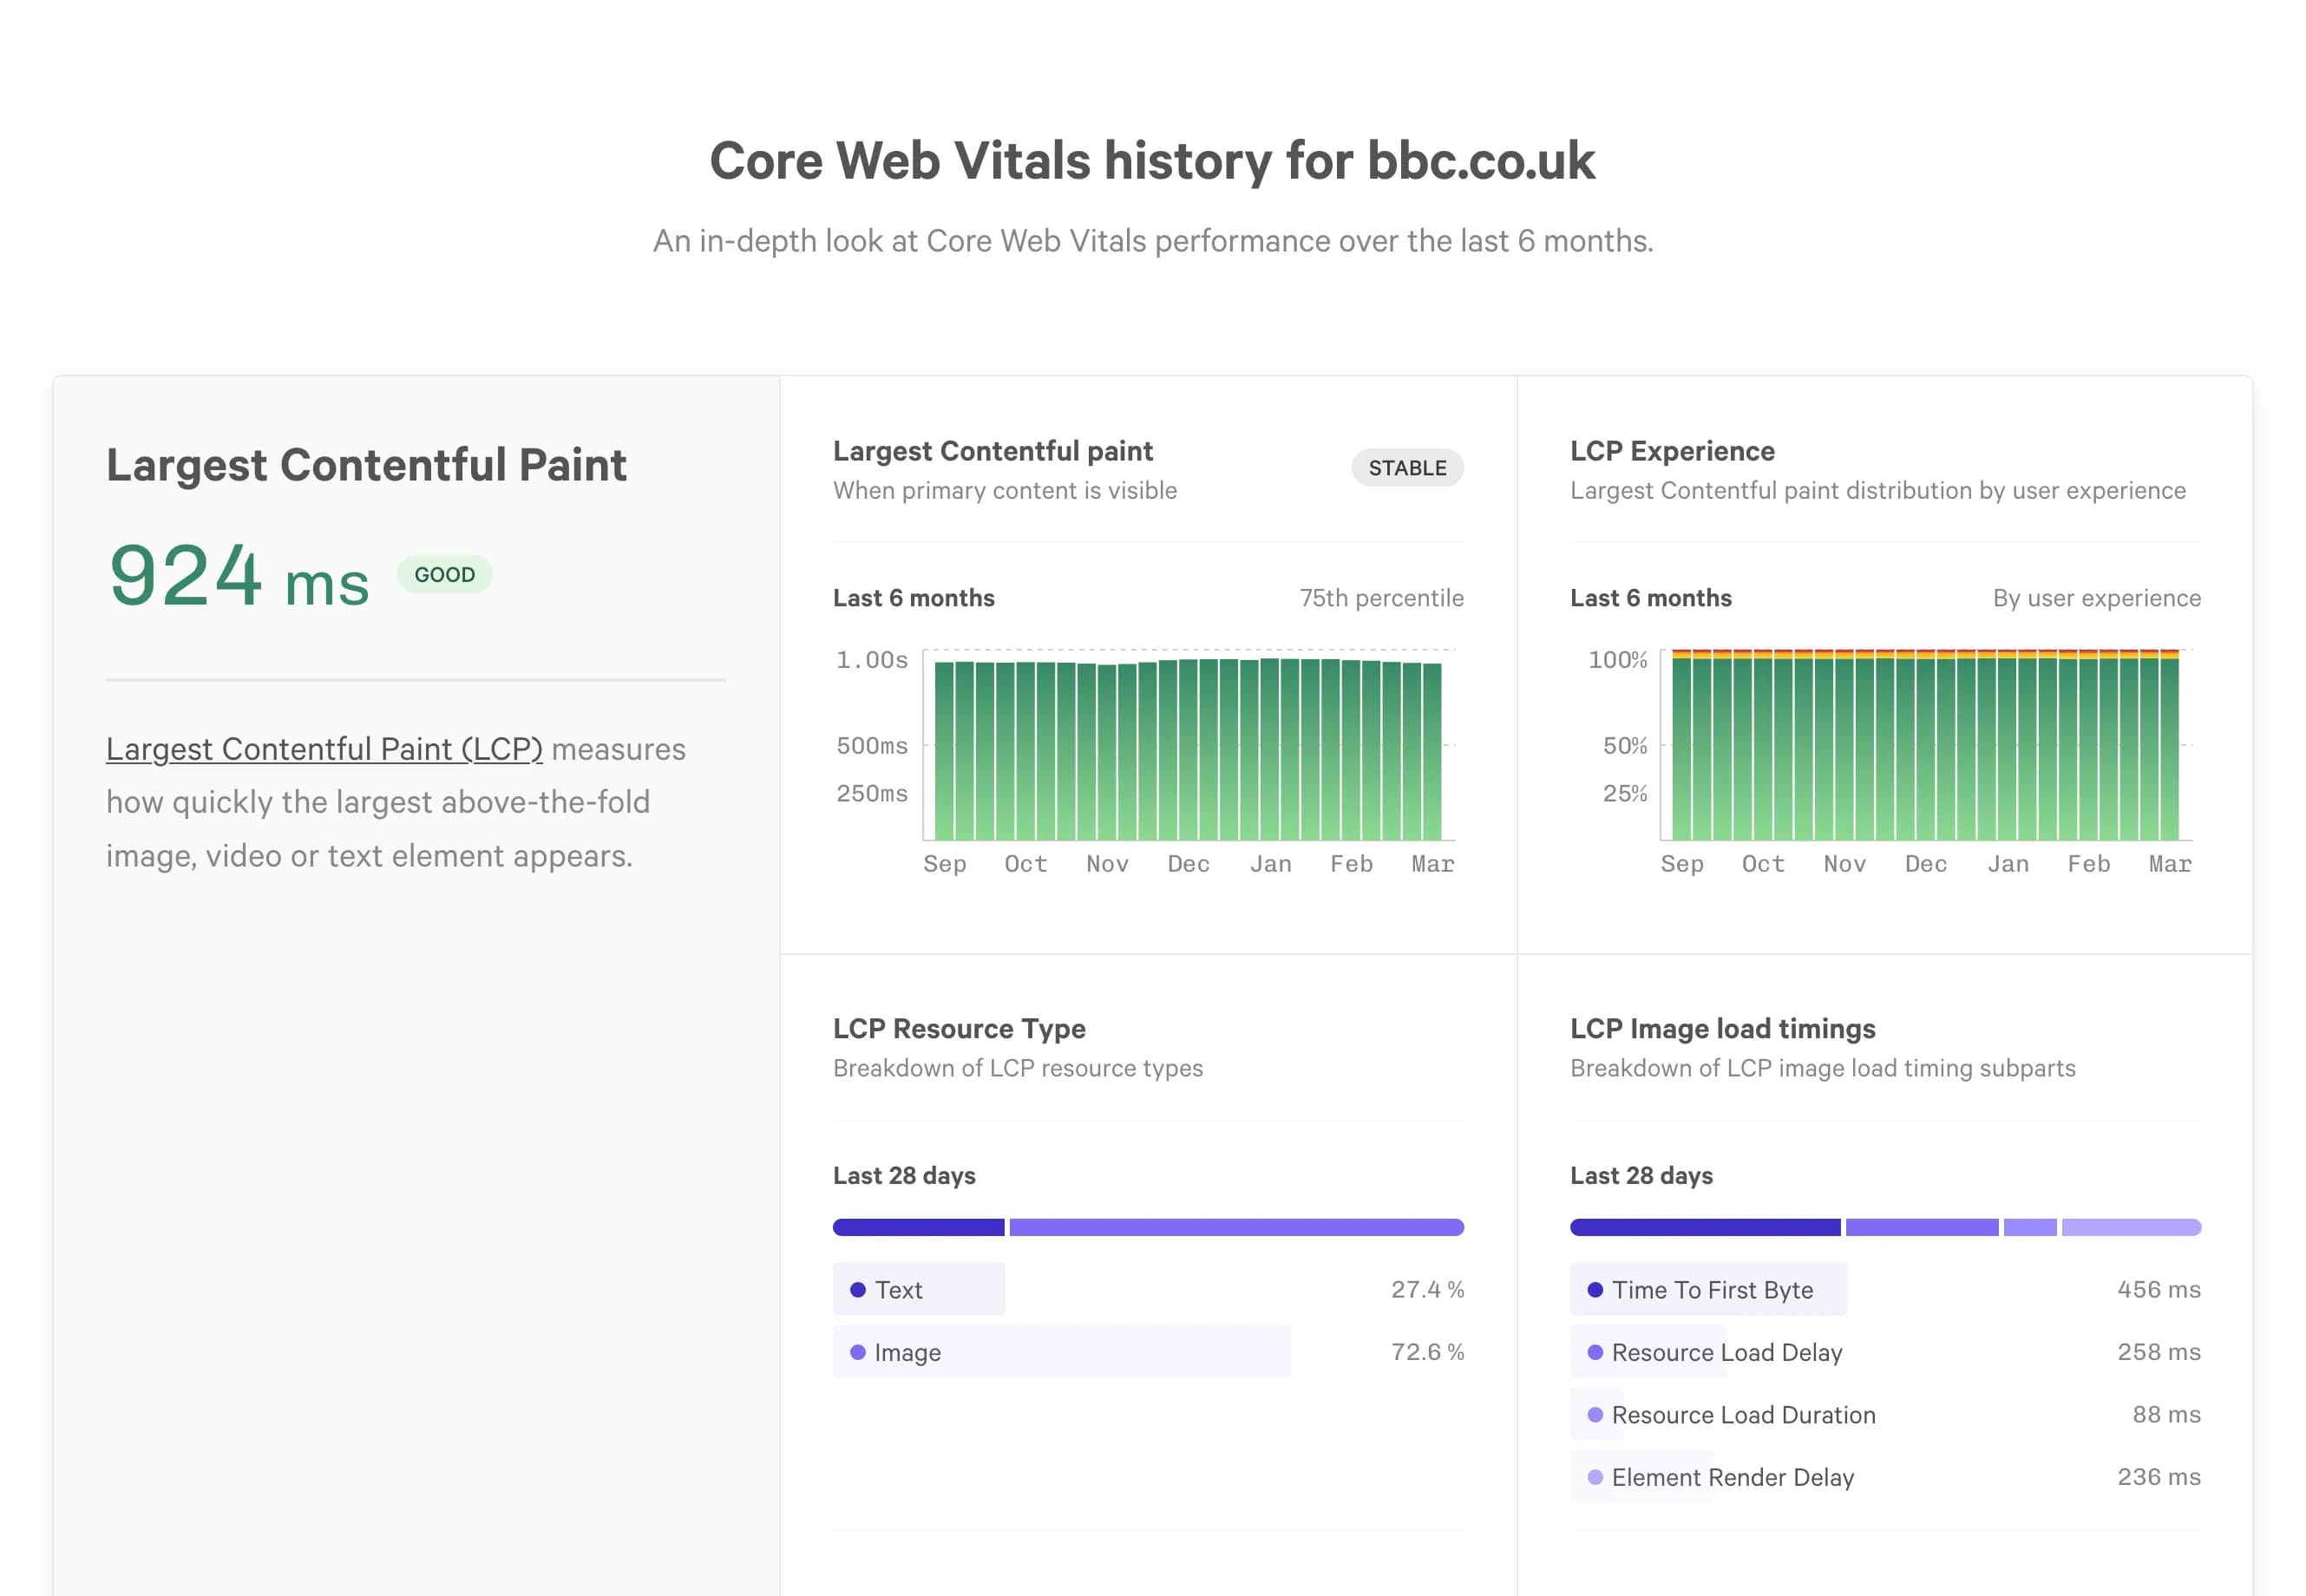Toggle Time To First Byte in image load timings
Screen dimensions: 2306x1596
tap(1712, 1290)
